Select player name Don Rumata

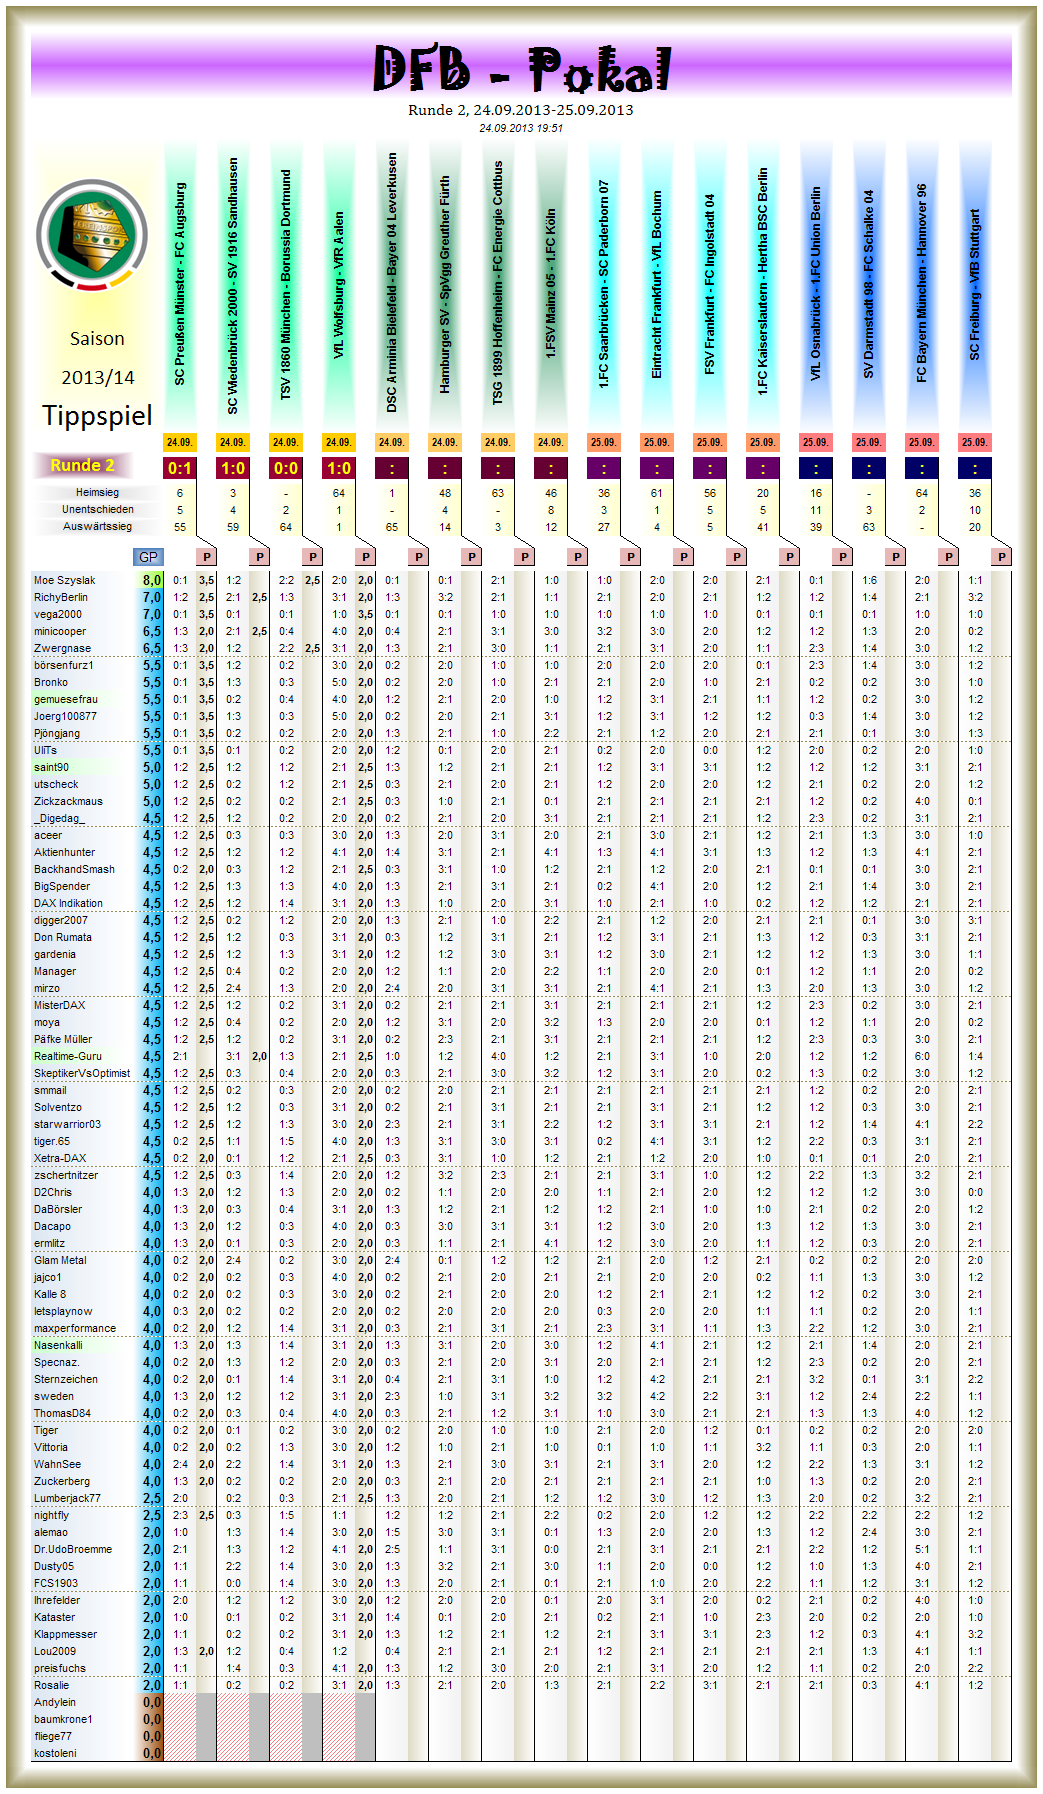[63, 937]
